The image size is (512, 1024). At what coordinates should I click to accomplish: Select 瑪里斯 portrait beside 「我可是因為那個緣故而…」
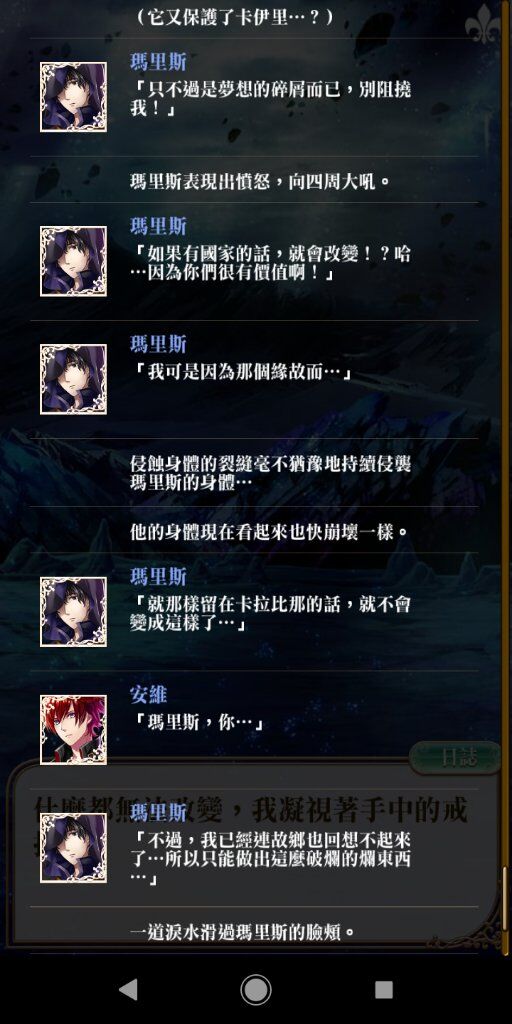click(73, 379)
